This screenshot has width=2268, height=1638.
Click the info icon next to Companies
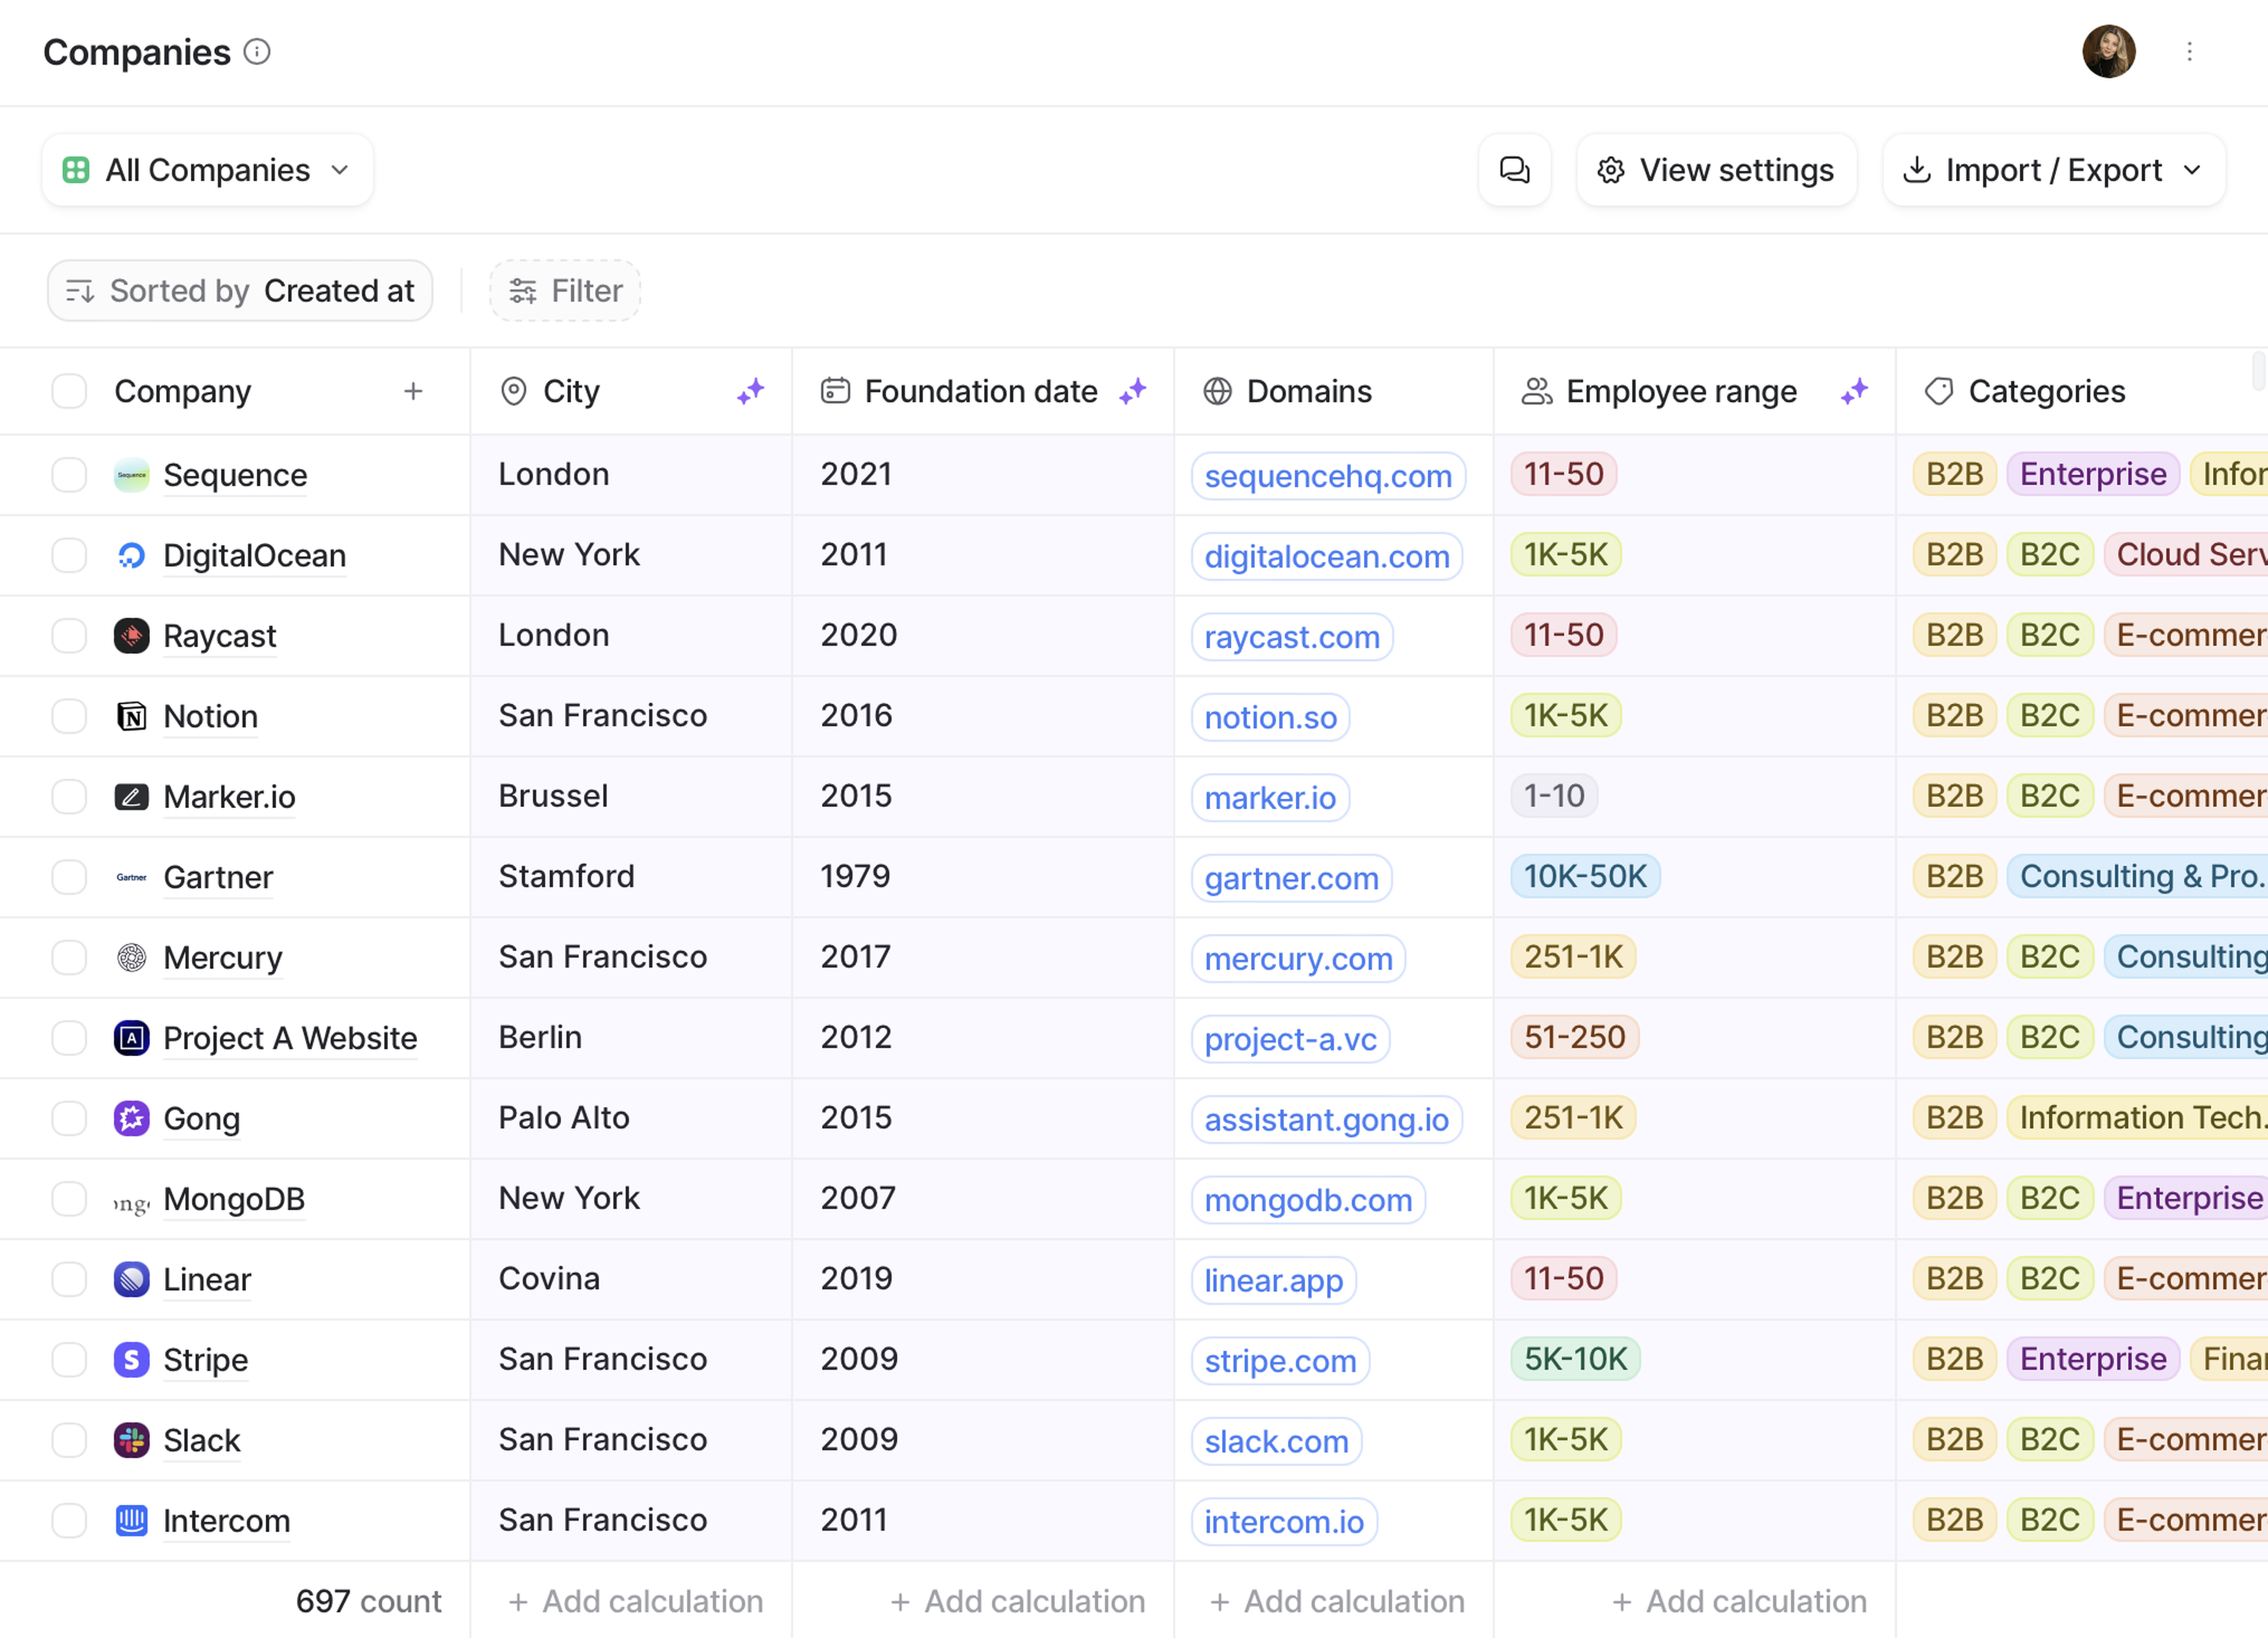pyautogui.click(x=257, y=52)
